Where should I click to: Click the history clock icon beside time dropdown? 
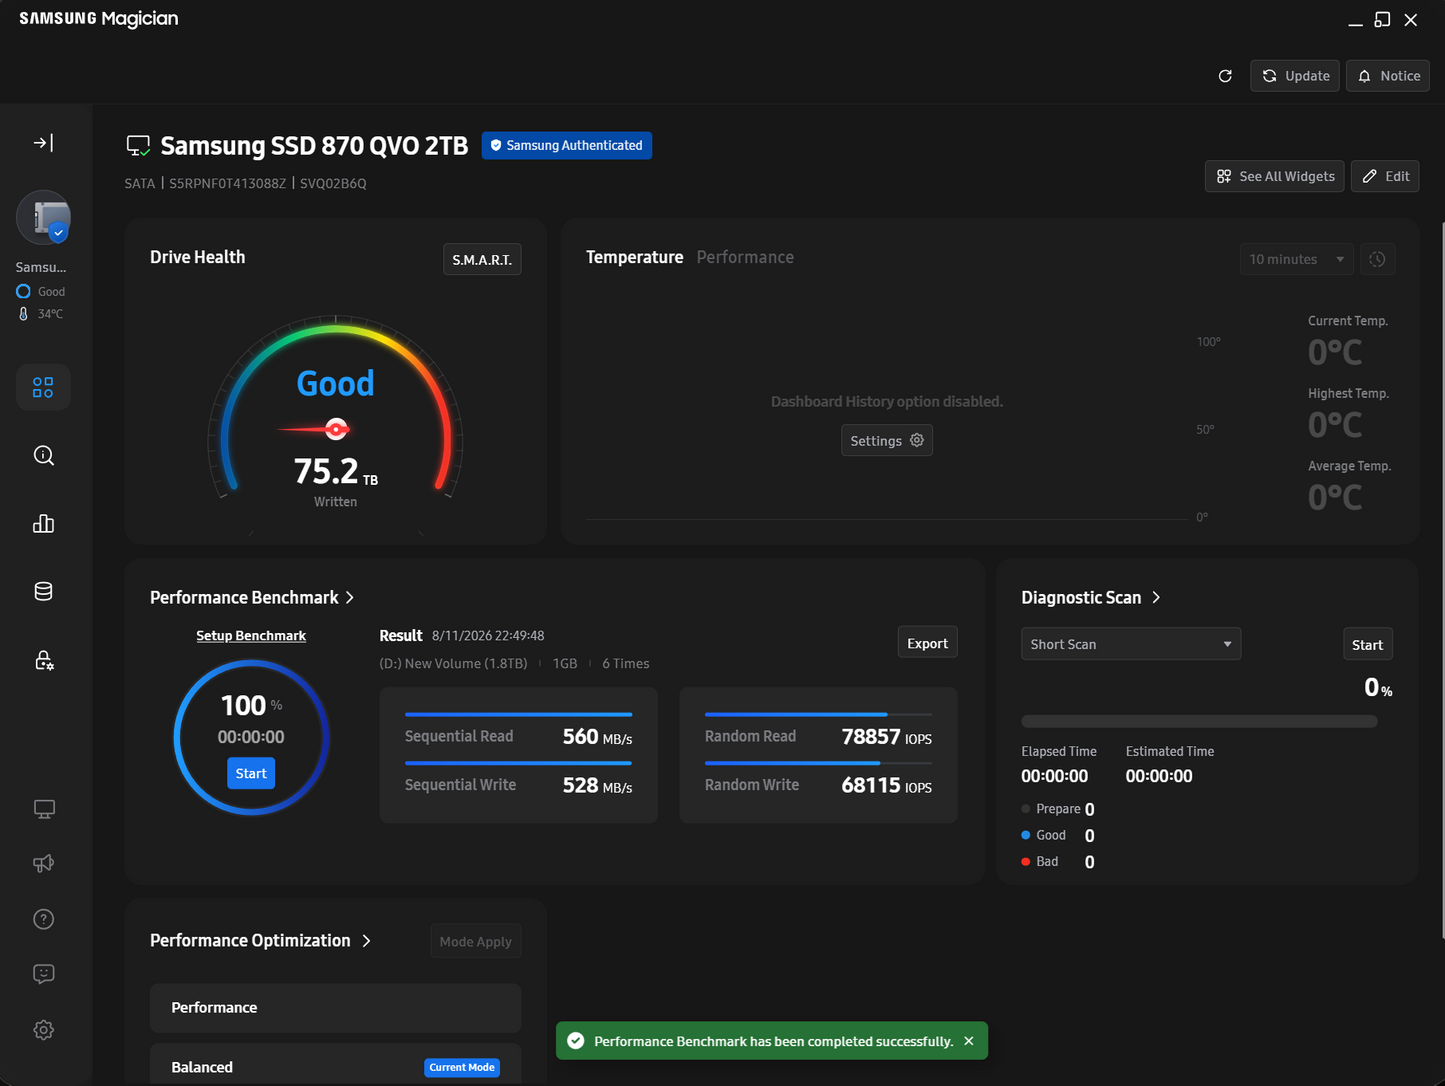[x=1377, y=259]
